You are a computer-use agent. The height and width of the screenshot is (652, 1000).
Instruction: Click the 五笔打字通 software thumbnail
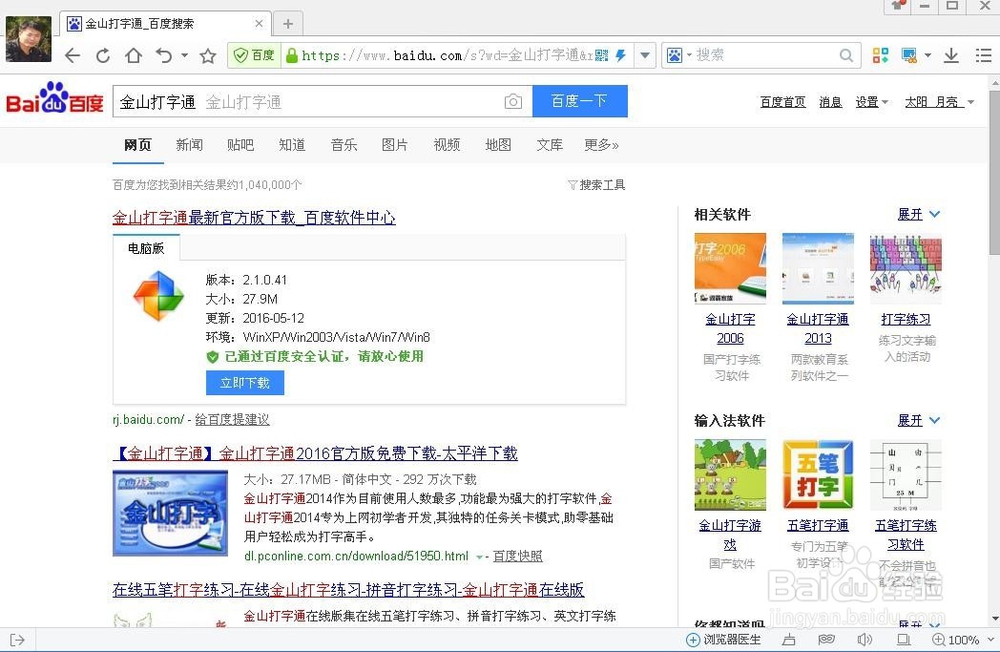click(x=818, y=475)
